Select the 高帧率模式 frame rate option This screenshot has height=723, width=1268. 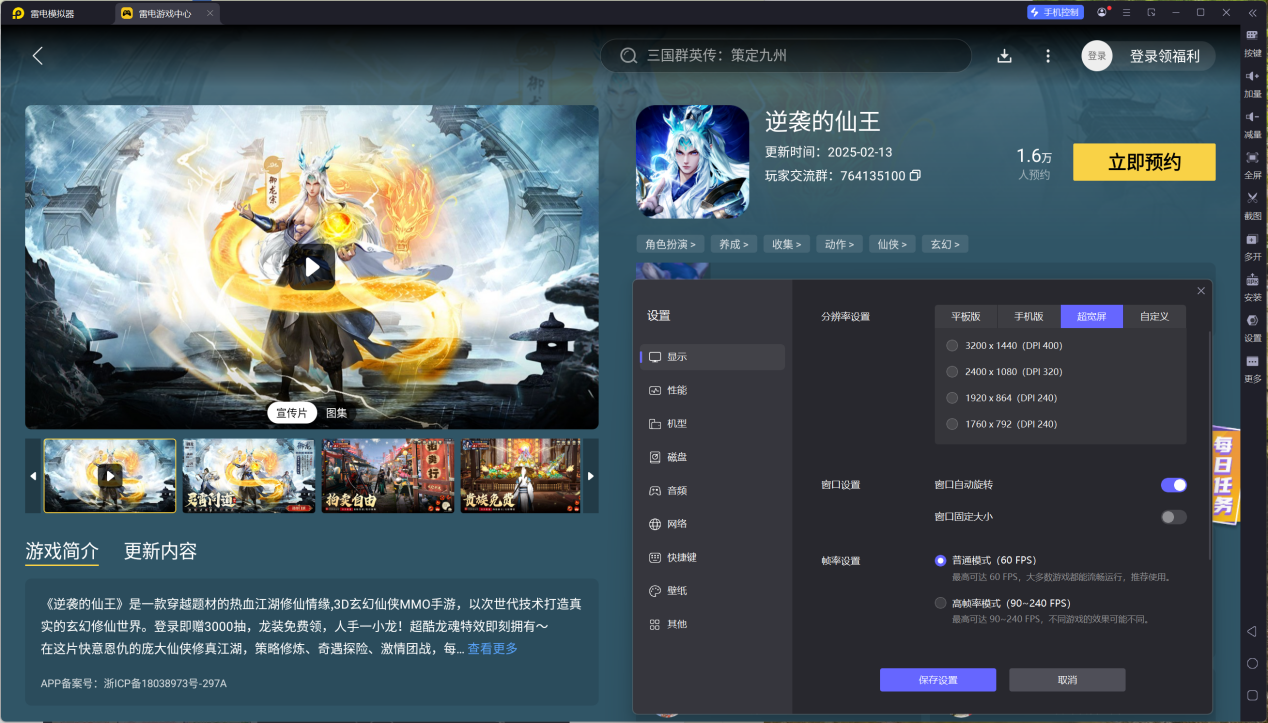[x=940, y=602]
